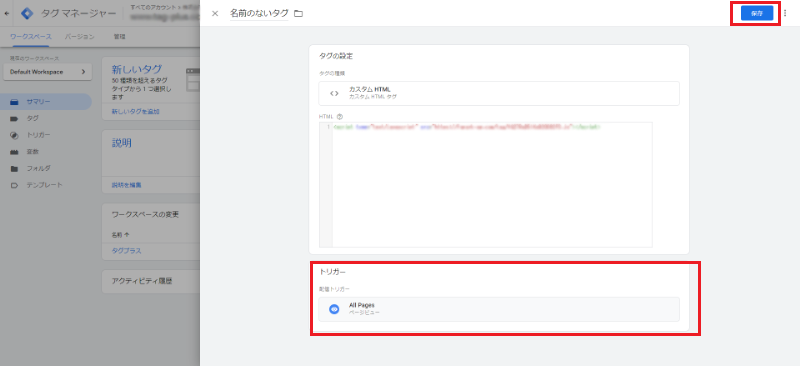The height and width of the screenshot is (366, 800).
Task: Select the カスタム HTML tag type row
Action: tap(499, 93)
